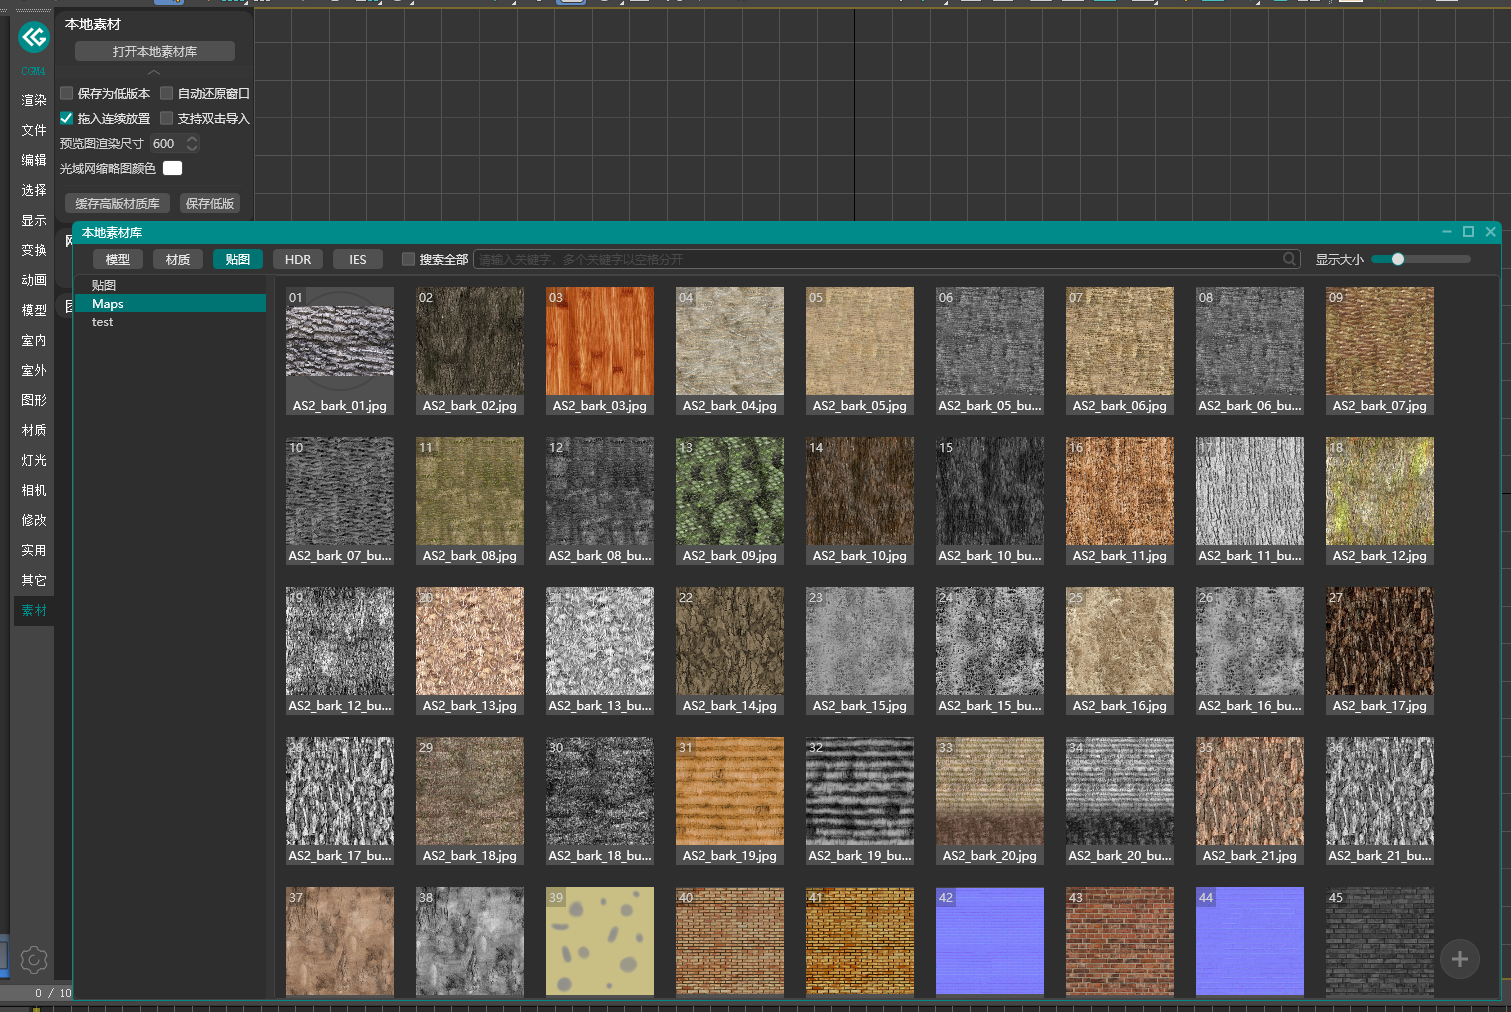This screenshot has height=1012, width=1511.
Task: Maximize the 本地素材库 window
Action: [x=1468, y=232]
